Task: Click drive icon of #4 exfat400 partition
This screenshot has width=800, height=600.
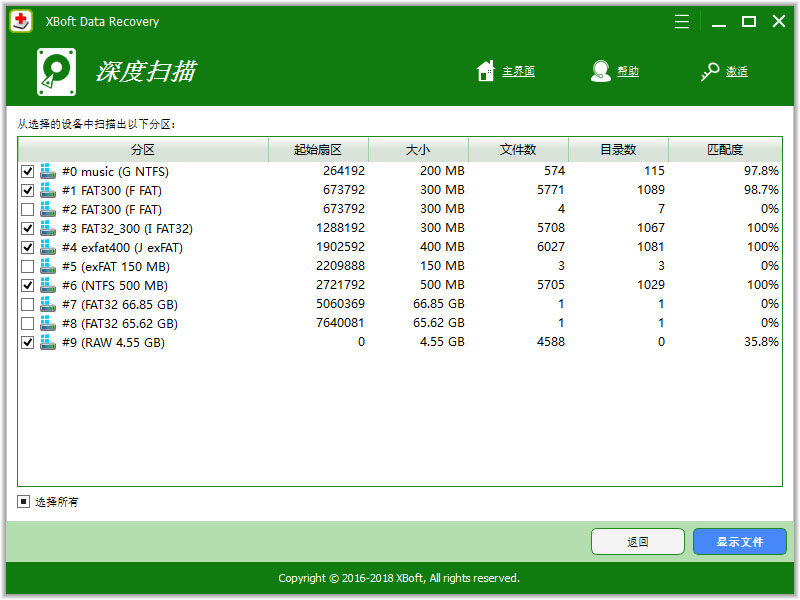Action: click(x=47, y=247)
